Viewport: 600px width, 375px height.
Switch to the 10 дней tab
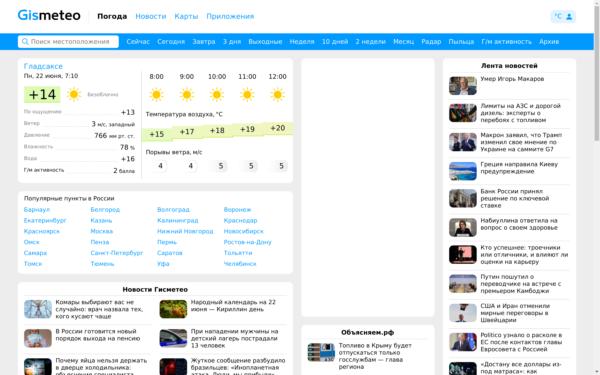pos(335,41)
